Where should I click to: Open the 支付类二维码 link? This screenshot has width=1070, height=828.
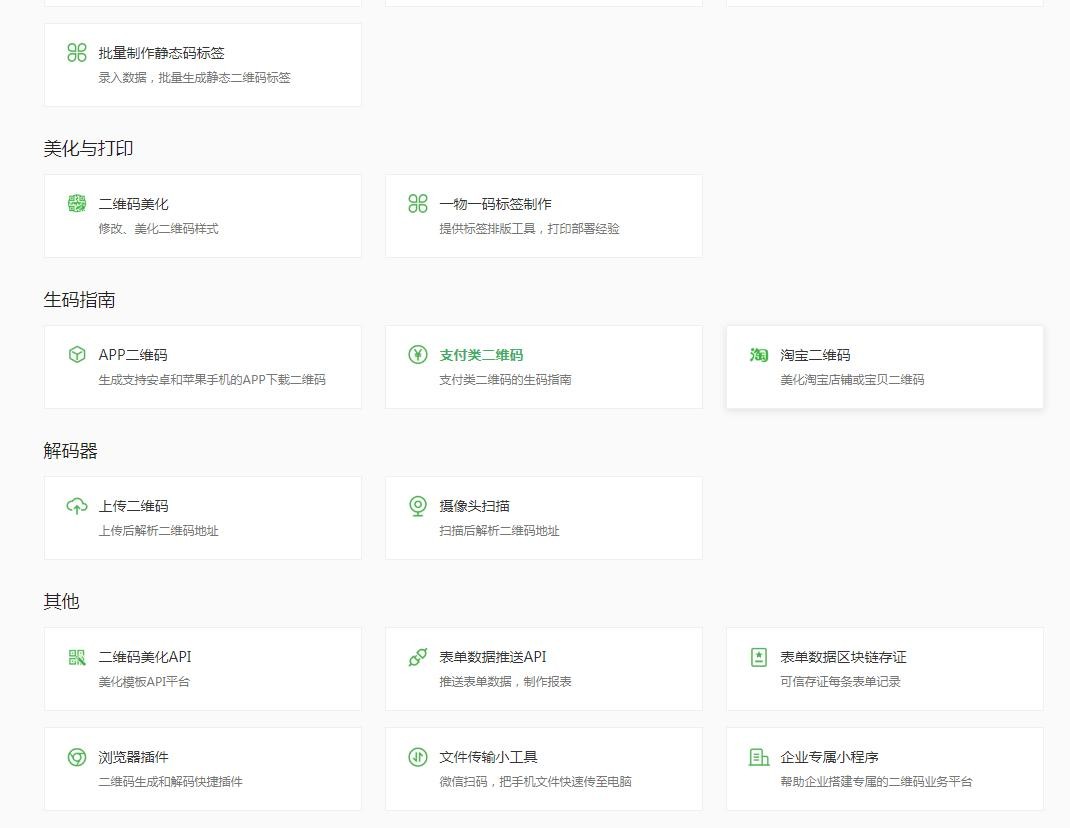[x=481, y=355]
